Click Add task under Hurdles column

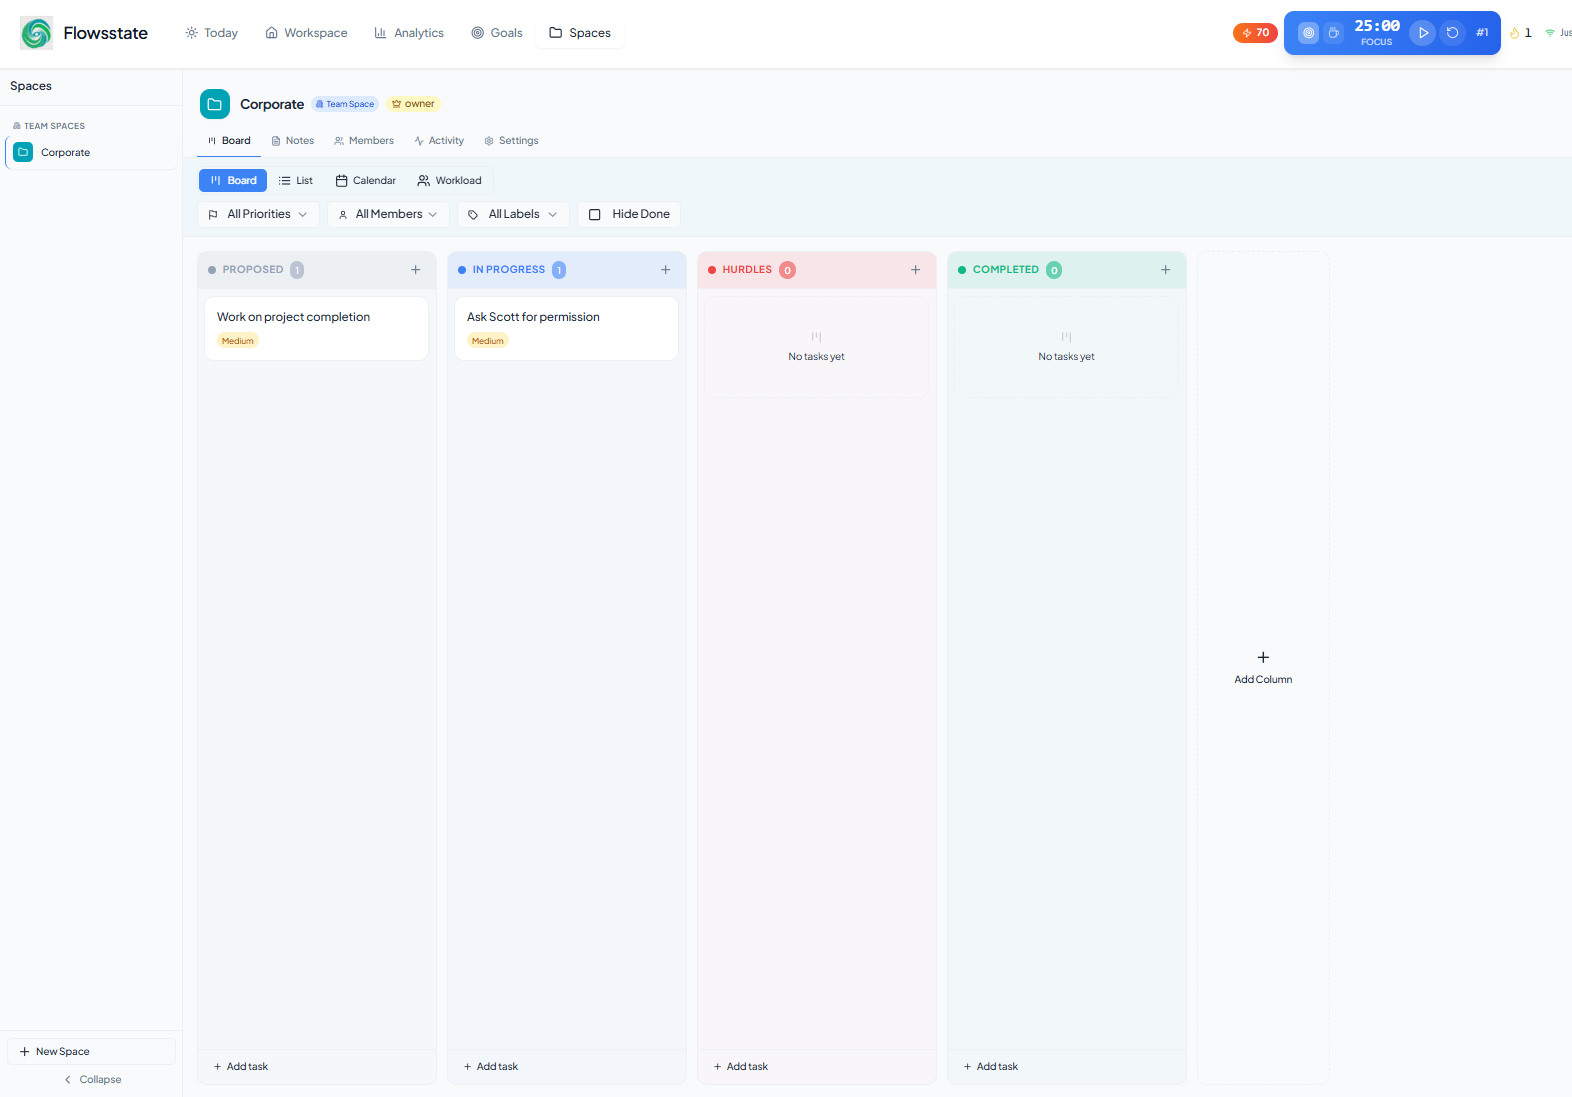click(x=741, y=1067)
